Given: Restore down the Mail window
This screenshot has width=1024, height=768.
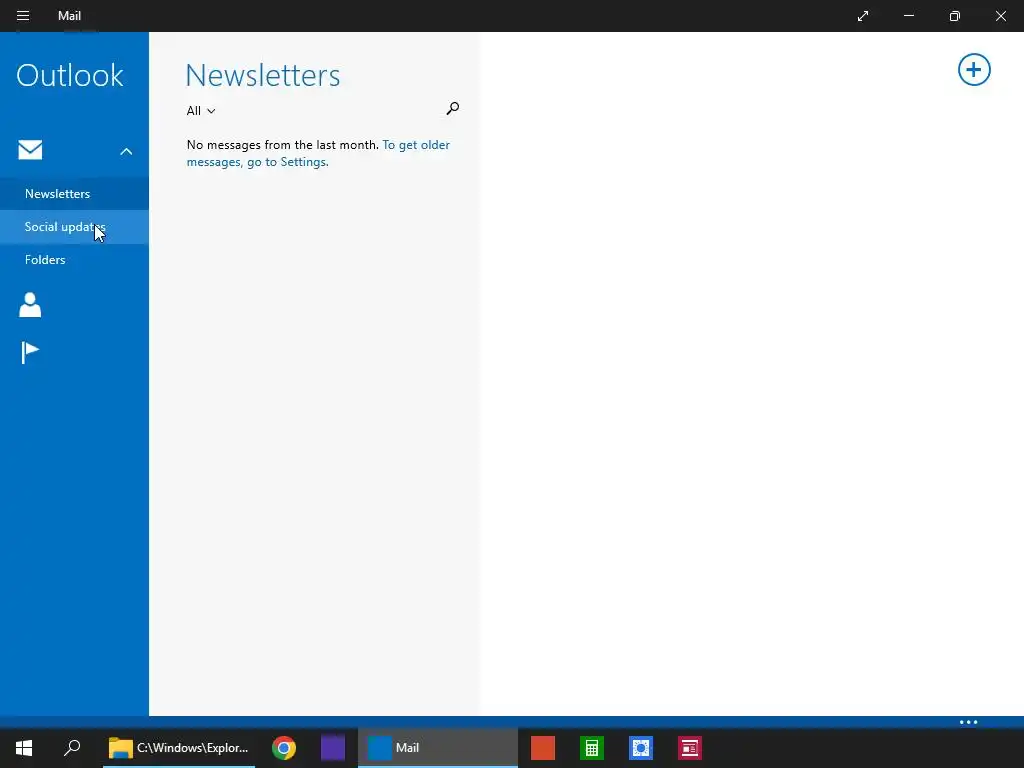Looking at the screenshot, I should (955, 16).
